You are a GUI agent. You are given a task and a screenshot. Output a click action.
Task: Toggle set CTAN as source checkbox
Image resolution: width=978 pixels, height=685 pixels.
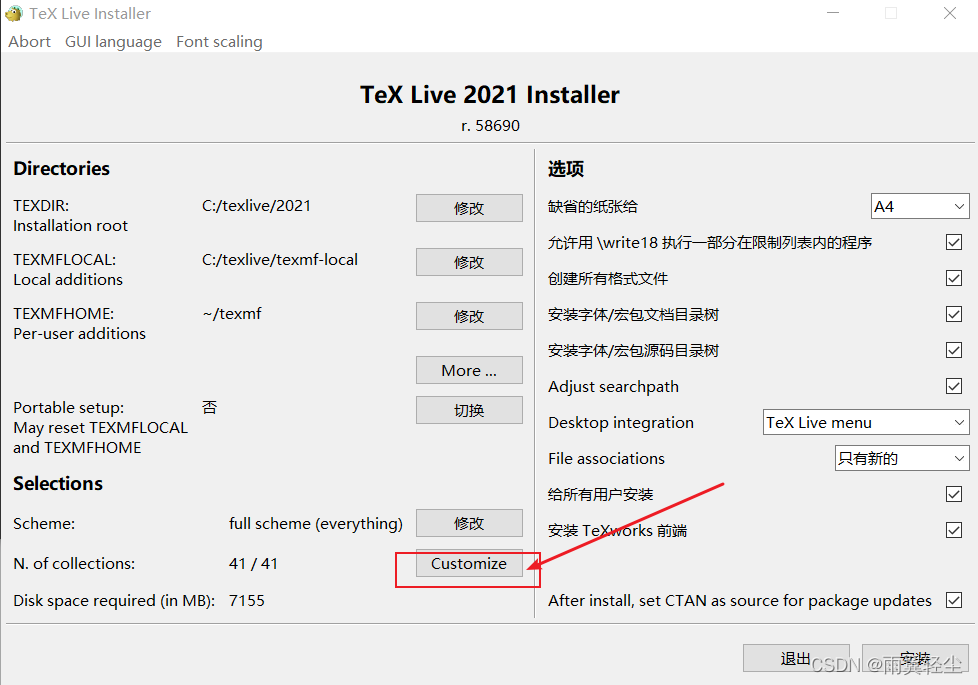tap(954, 600)
